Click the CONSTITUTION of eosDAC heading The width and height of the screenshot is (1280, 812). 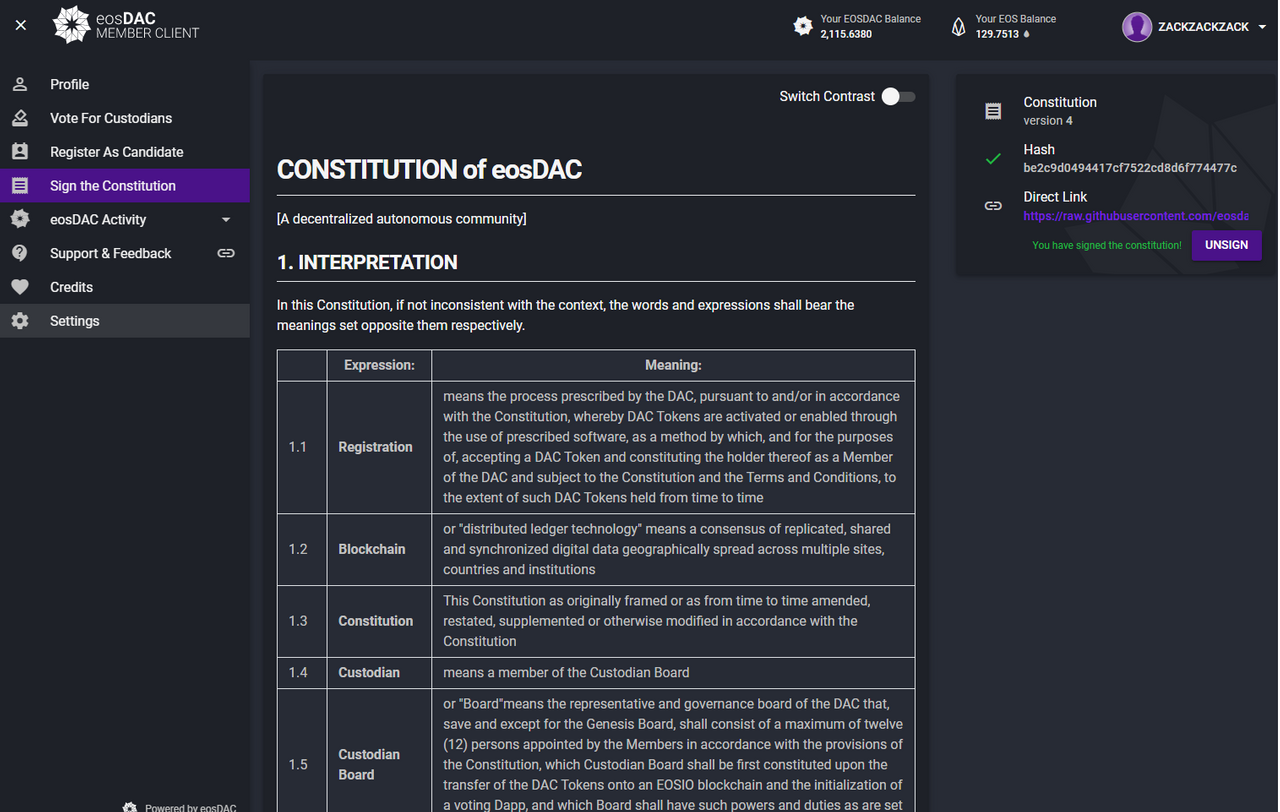point(429,170)
